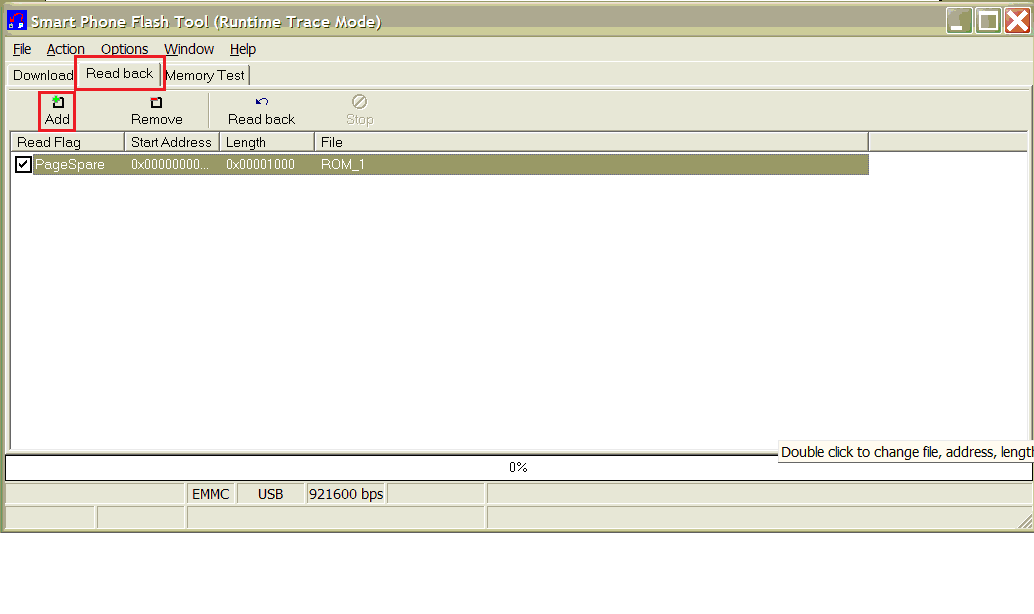This screenshot has width=1034, height=614.
Task: Select the ROM_1 file cell
Action: click(343, 164)
